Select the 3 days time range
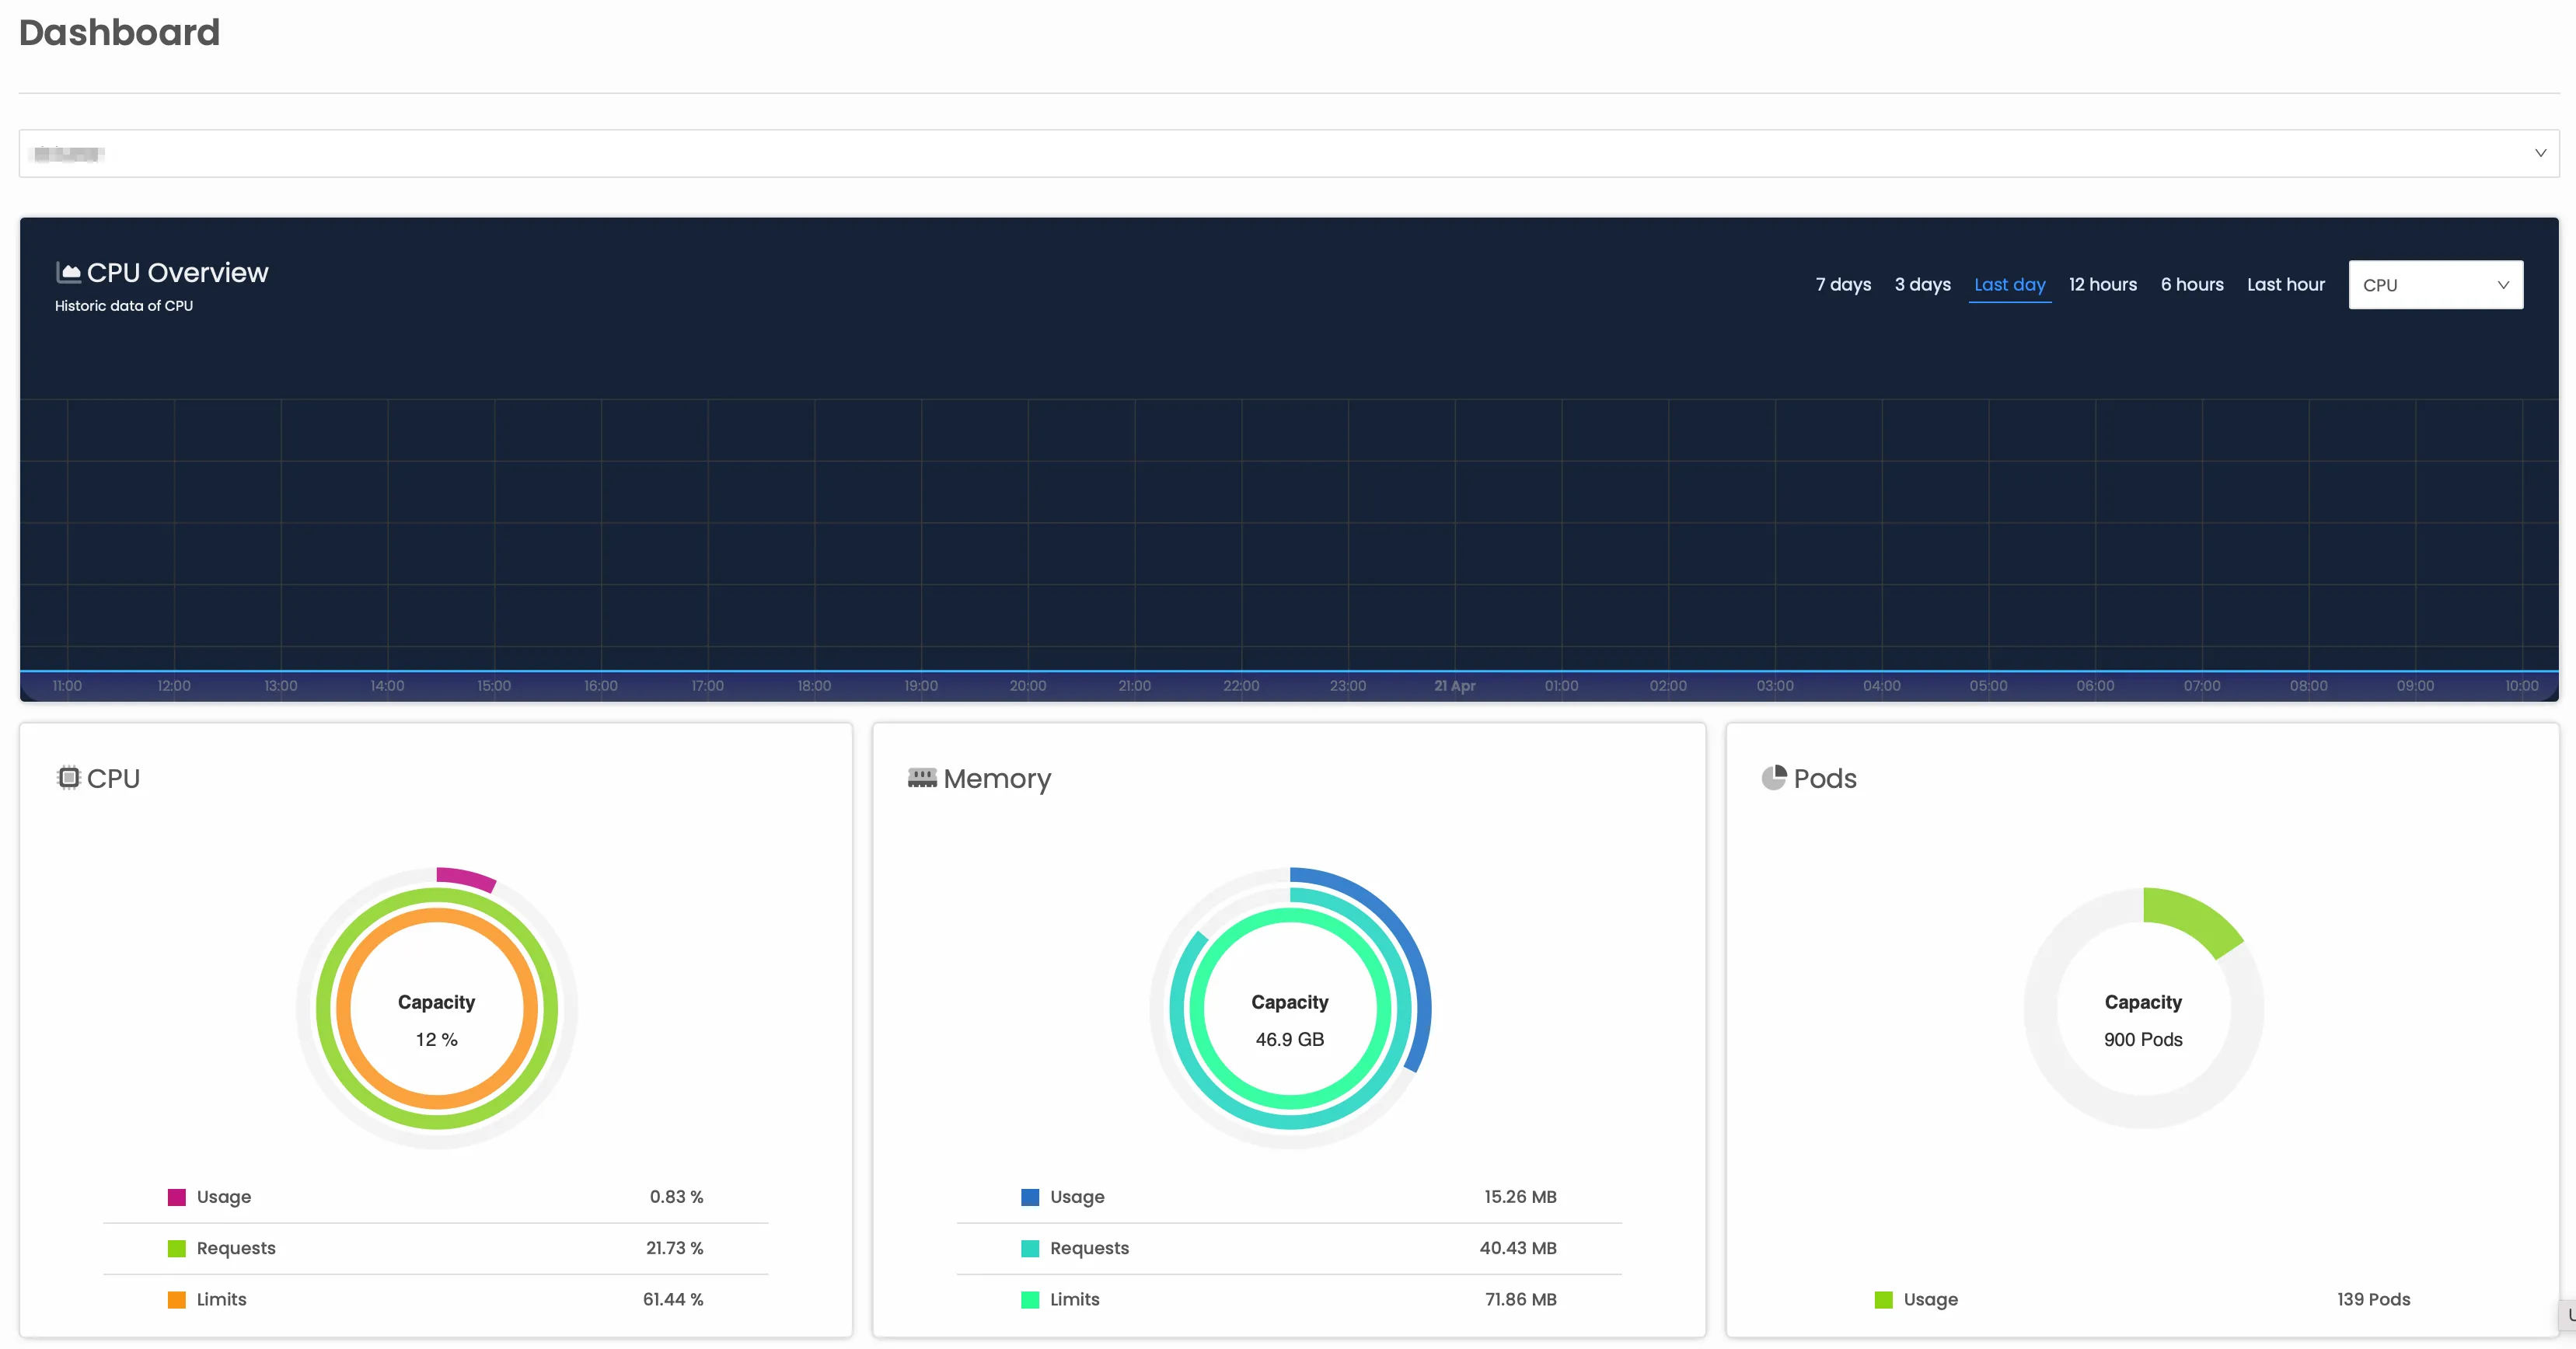Image resolution: width=2576 pixels, height=1349 pixels. pos(1922,285)
